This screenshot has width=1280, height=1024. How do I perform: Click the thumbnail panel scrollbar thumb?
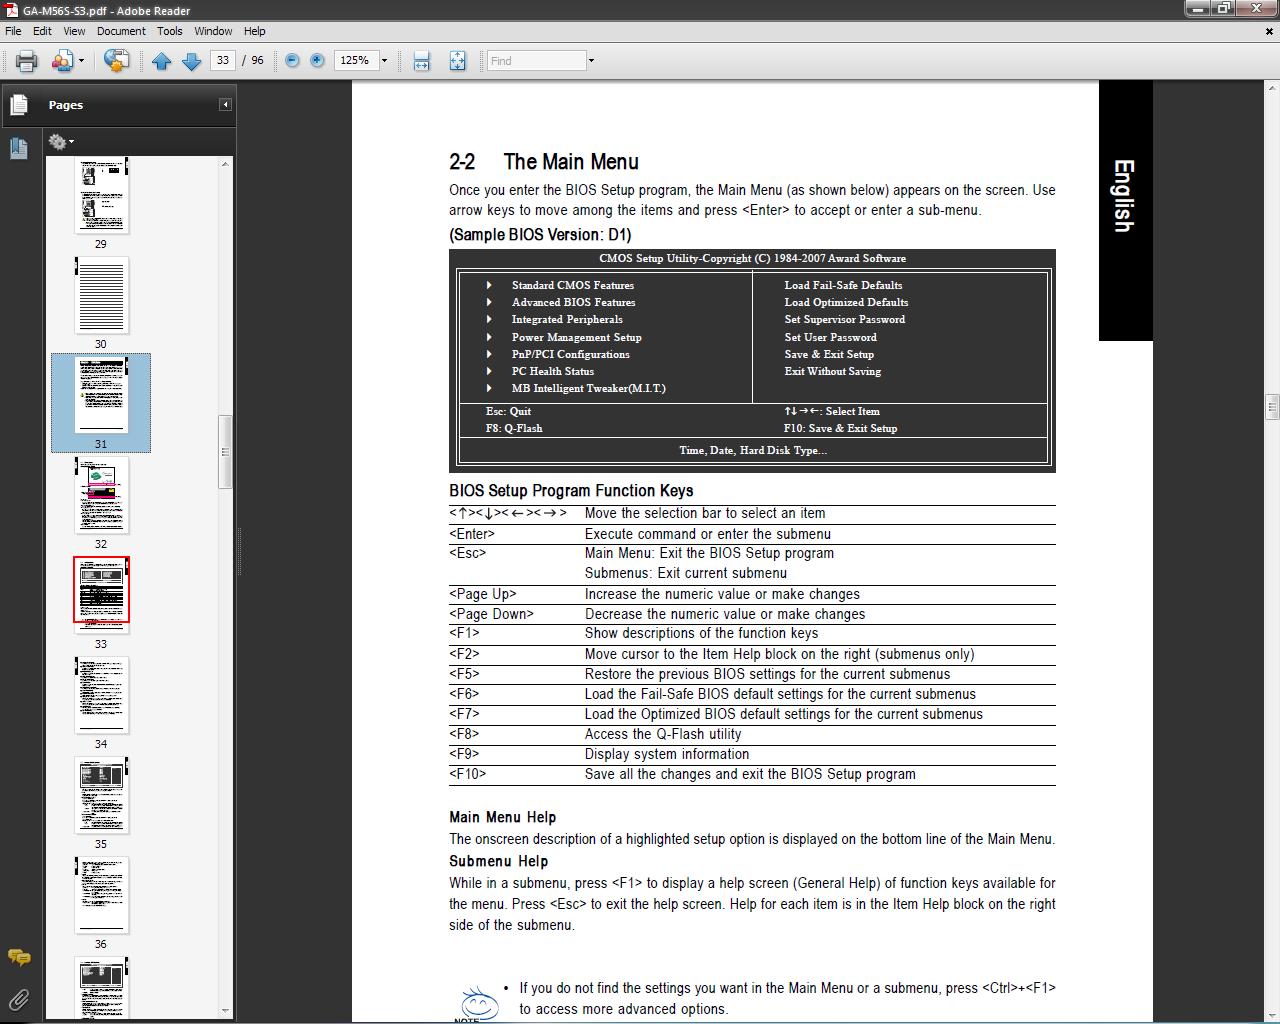click(225, 451)
